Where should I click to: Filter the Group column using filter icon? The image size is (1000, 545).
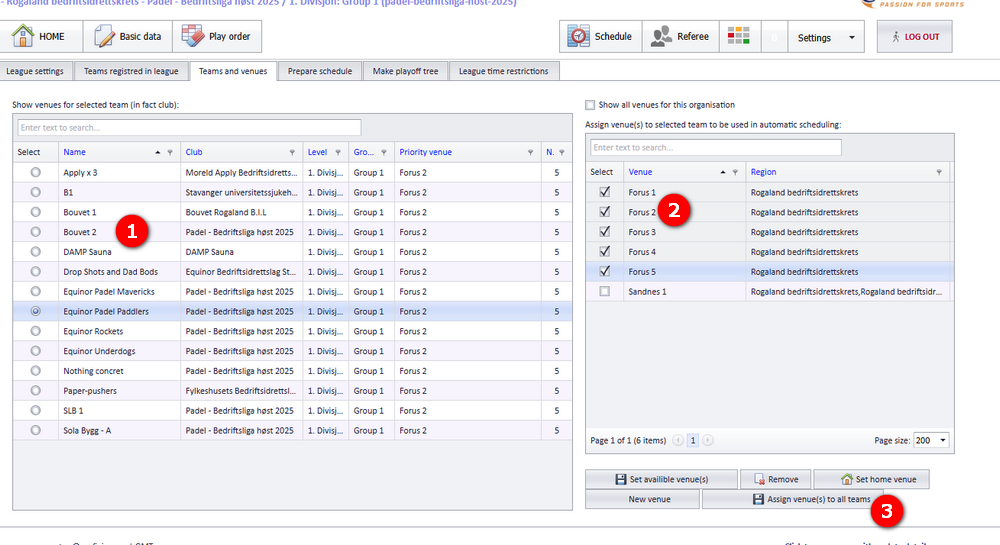(384, 152)
